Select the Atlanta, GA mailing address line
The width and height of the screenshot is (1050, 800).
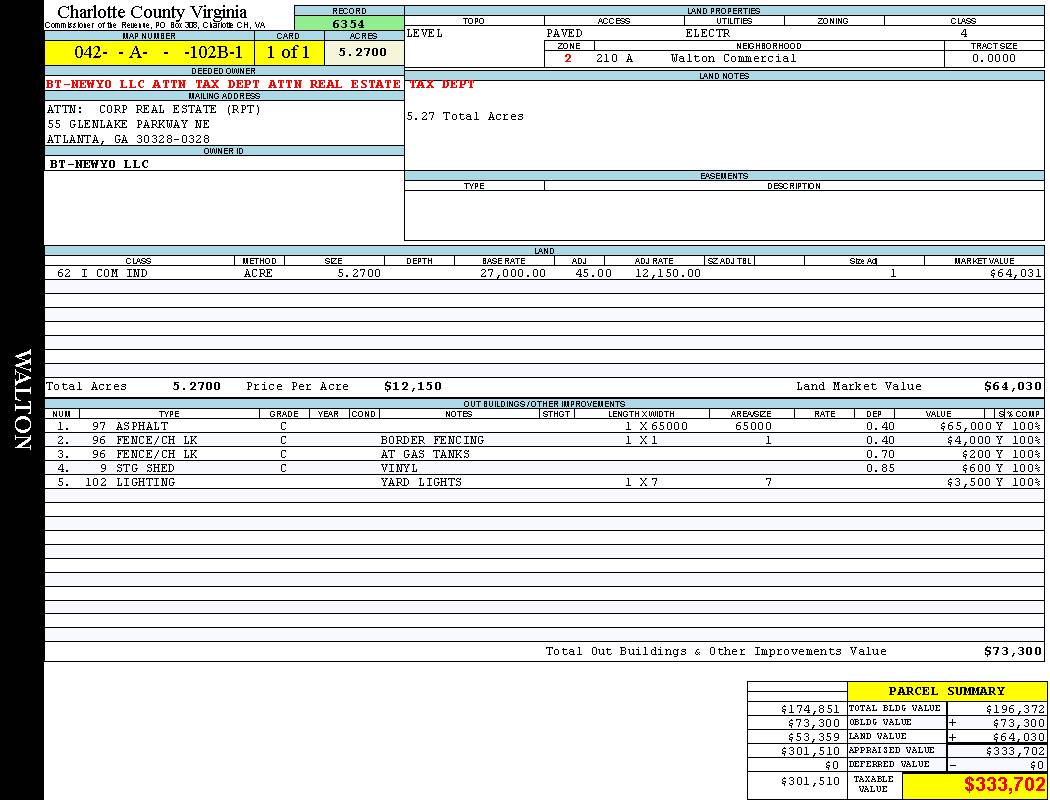129,139
